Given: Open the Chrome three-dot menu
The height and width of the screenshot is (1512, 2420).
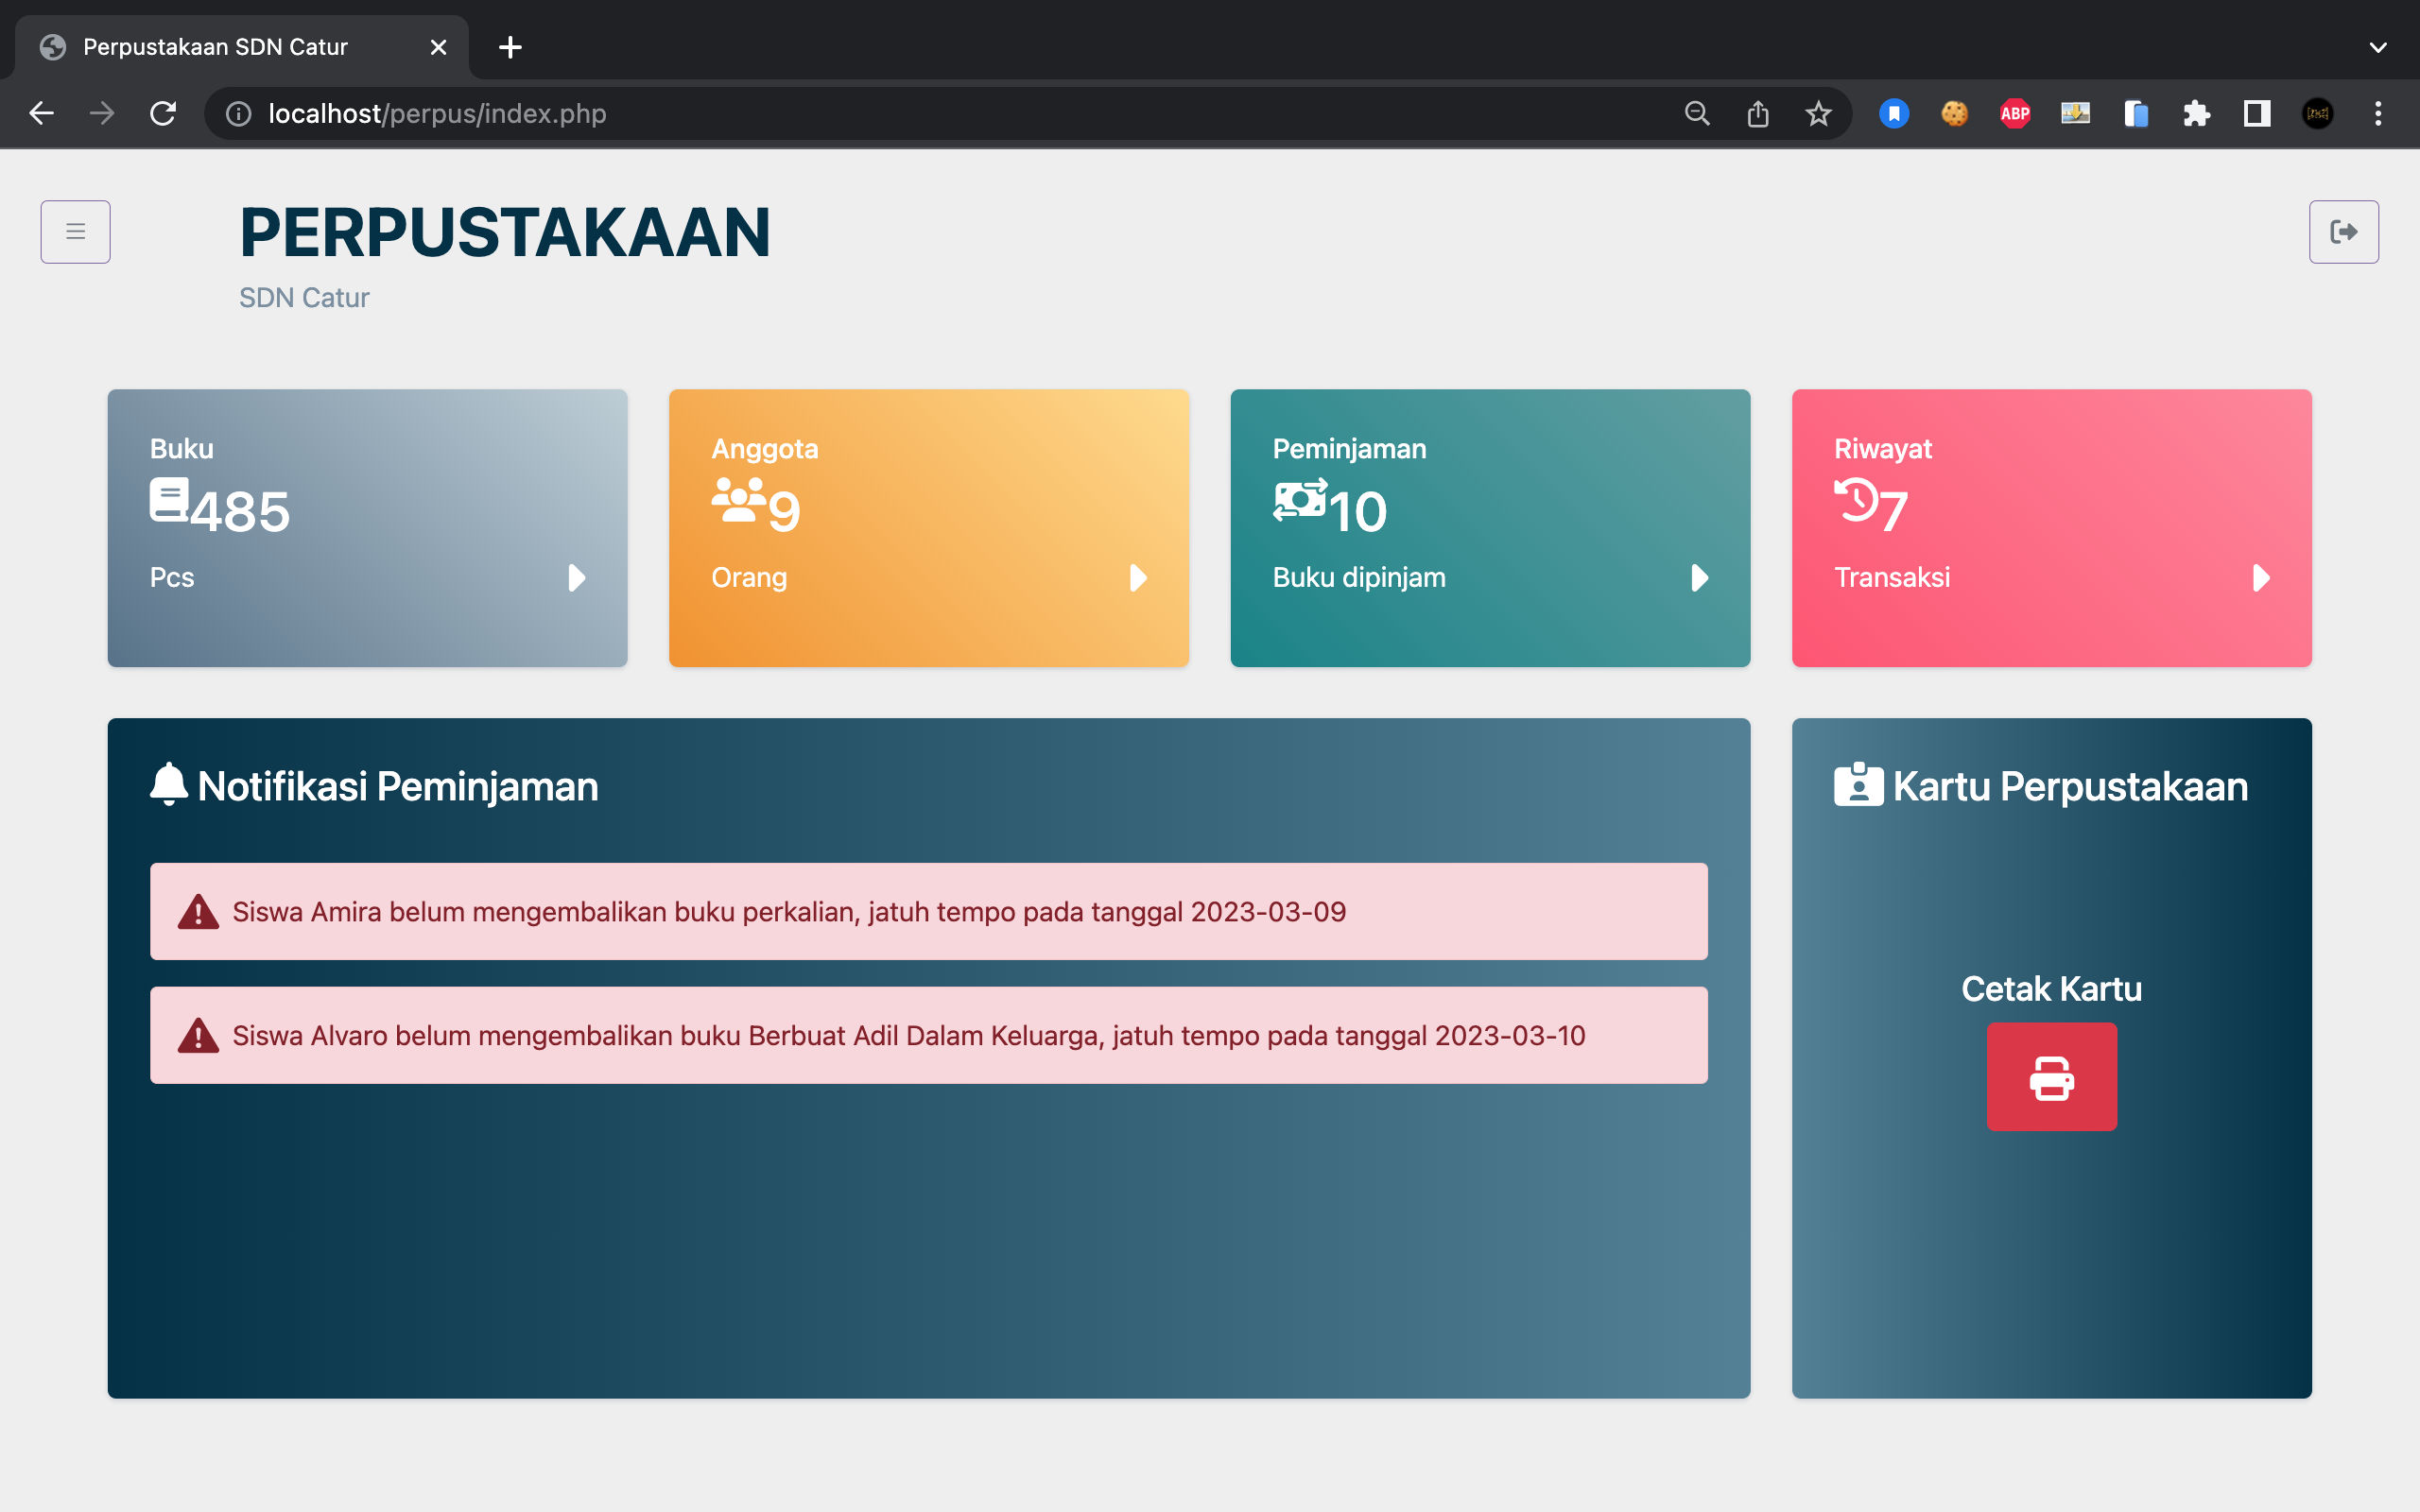Looking at the screenshot, I should point(2378,113).
